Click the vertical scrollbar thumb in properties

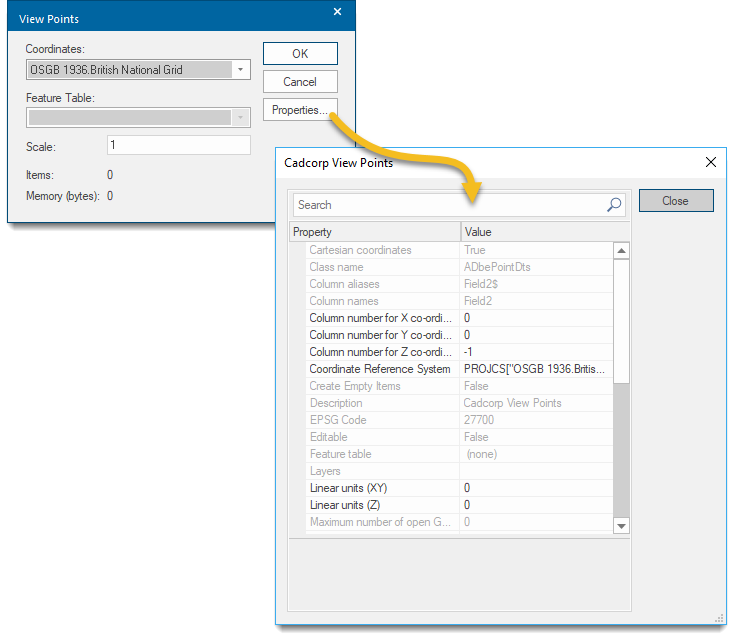coord(621,321)
